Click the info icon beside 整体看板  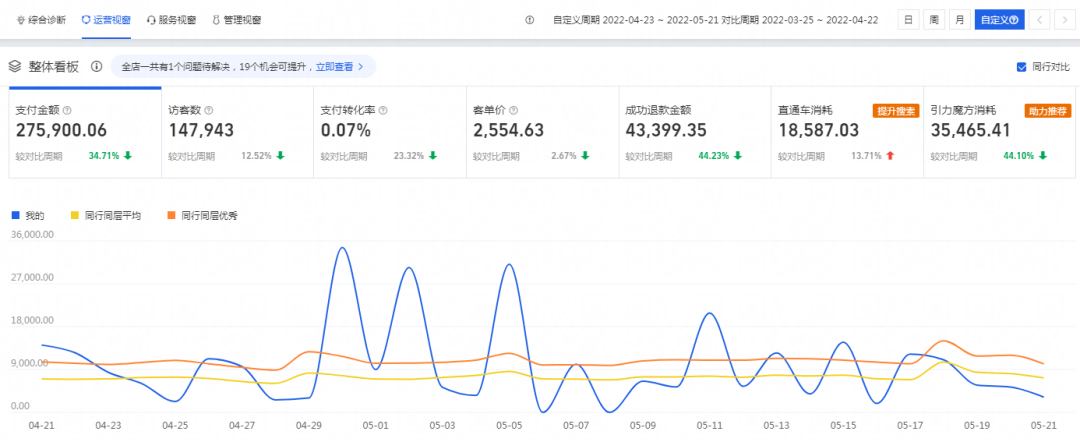[x=97, y=66]
